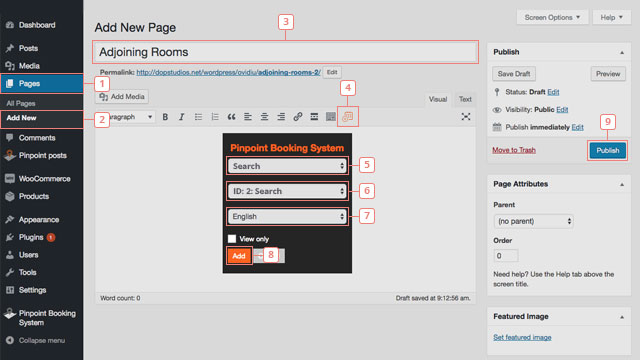640x360 pixels.
Task: Edit the Visibility setting
Action: [x=562, y=110]
